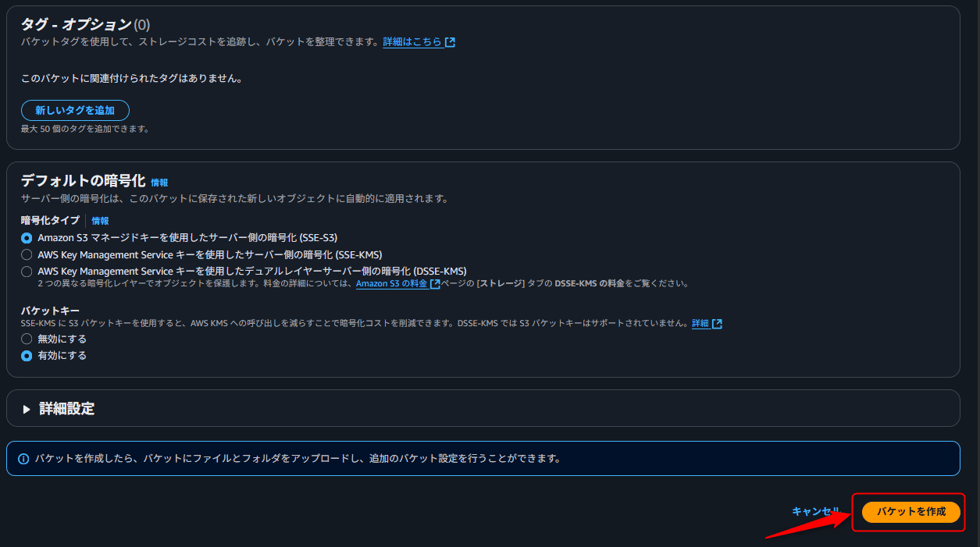Open the バケットキー 詳細 link

(700, 323)
